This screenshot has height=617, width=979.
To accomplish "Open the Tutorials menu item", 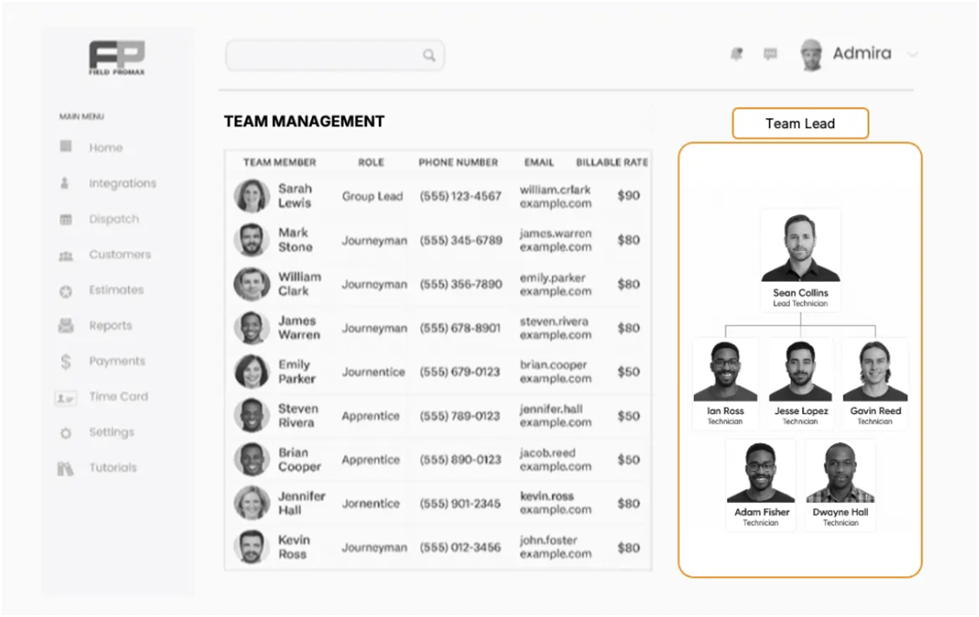I will (x=112, y=468).
